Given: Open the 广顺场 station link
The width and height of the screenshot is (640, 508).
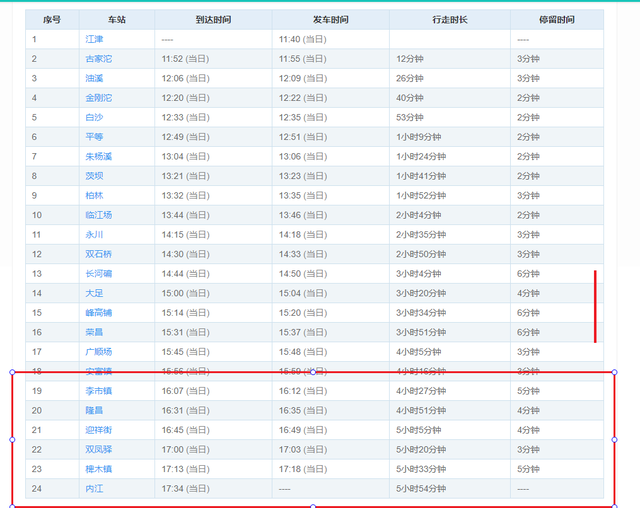Looking at the screenshot, I should pyautogui.click(x=98, y=352).
